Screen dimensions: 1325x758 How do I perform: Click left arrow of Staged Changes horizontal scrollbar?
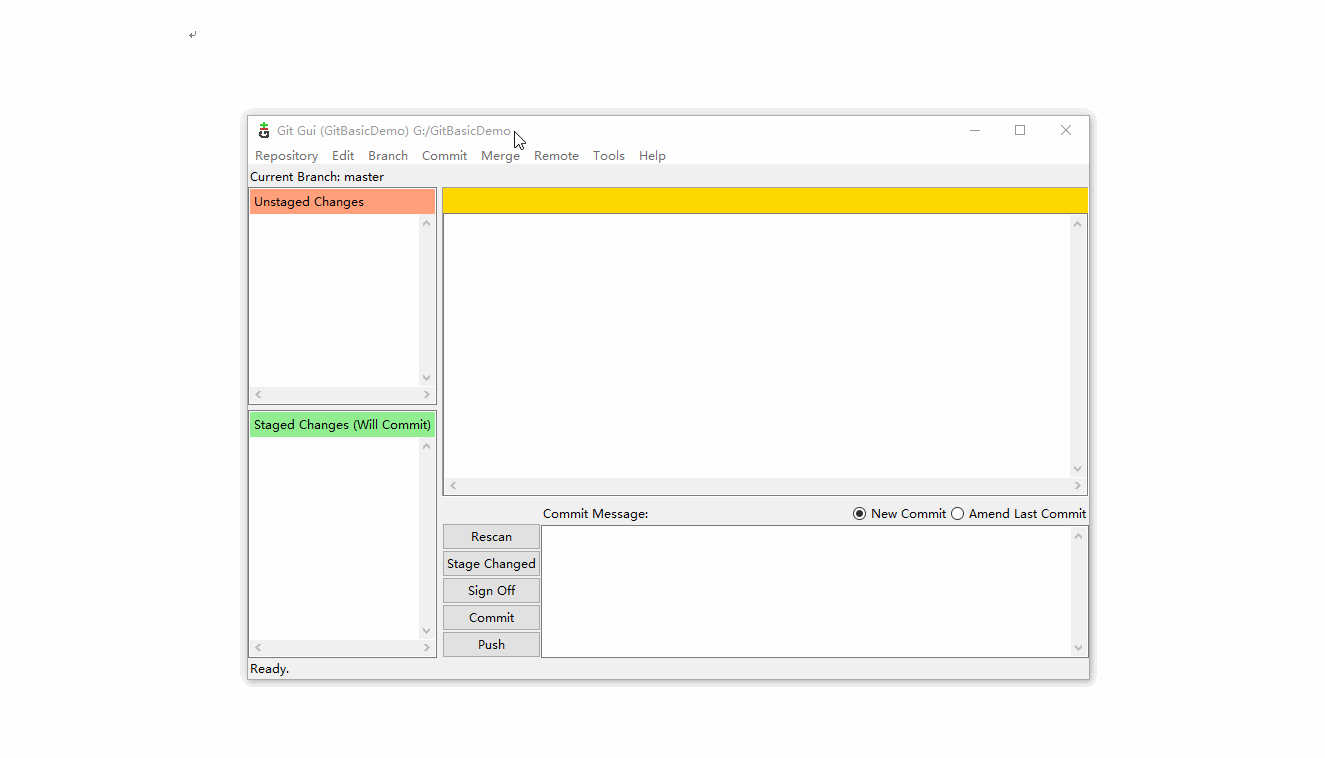(258, 648)
